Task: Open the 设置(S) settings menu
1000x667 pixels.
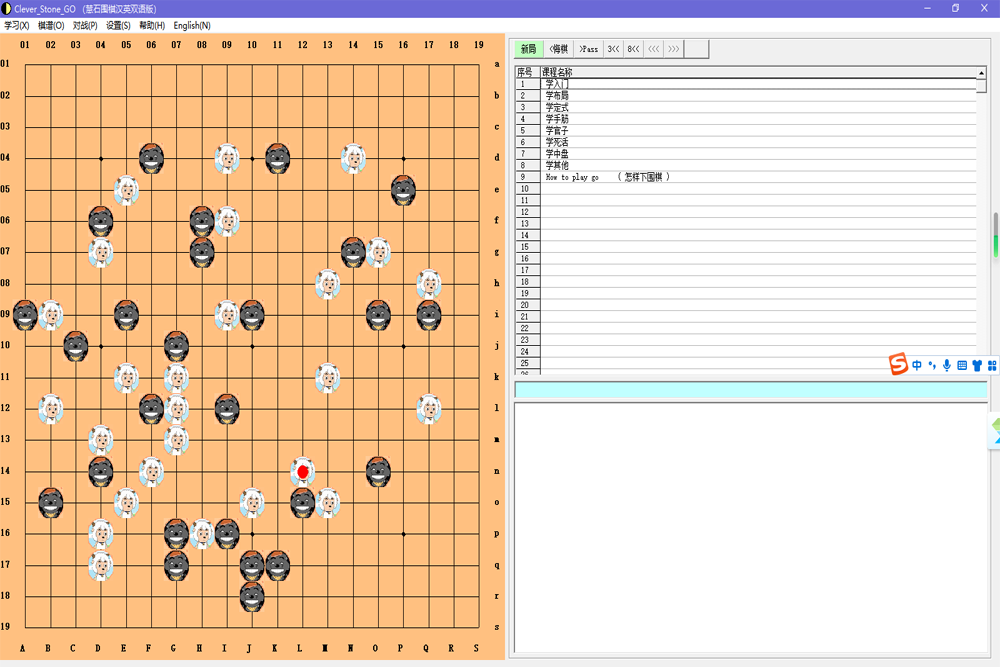Action: (117, 25)
